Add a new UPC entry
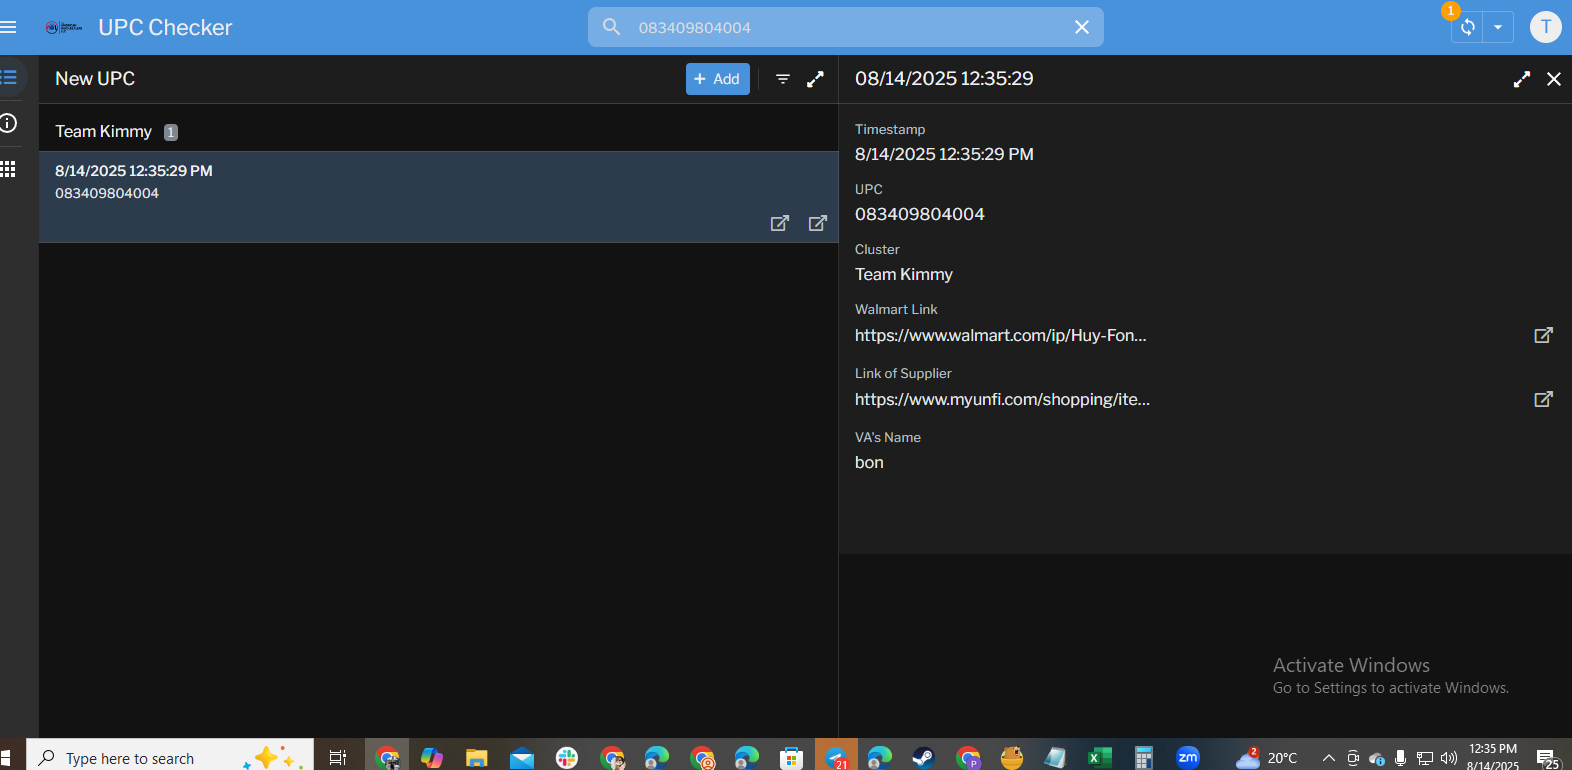This screenshot has width=1572, height=770. click(717, 79)
